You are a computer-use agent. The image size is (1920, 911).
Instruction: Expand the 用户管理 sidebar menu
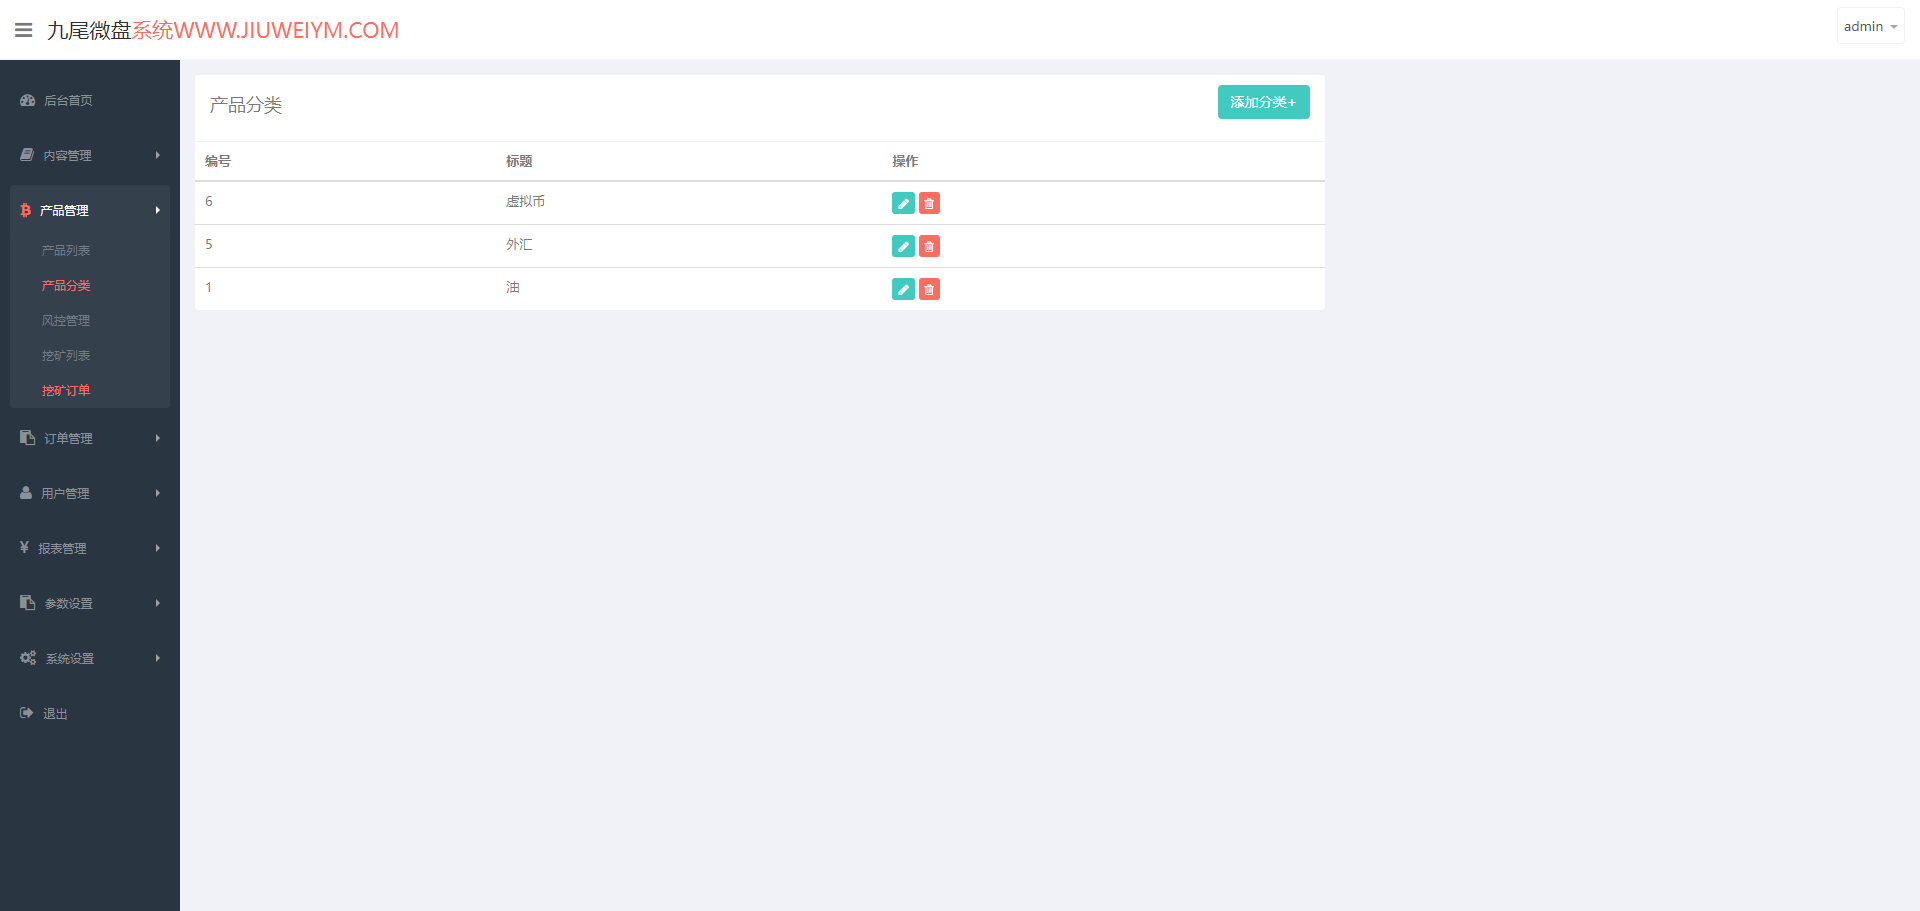pyautogui.click(x=90, y=493)
